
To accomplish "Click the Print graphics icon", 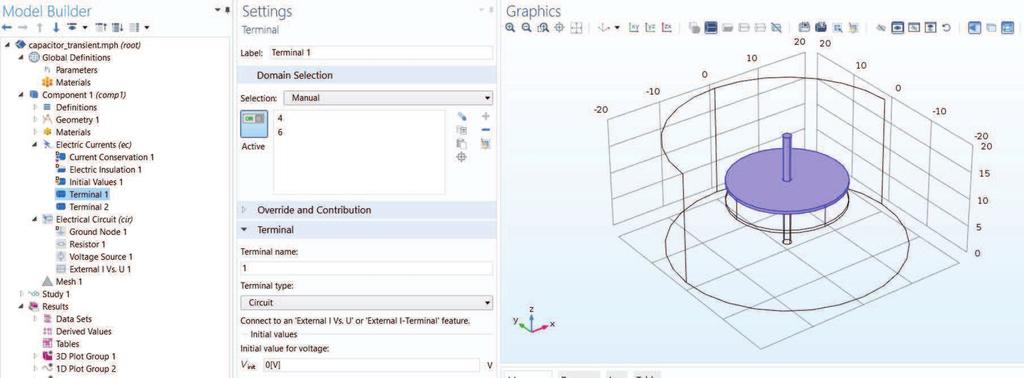I will pyautogui.click(x=821, y=27).
